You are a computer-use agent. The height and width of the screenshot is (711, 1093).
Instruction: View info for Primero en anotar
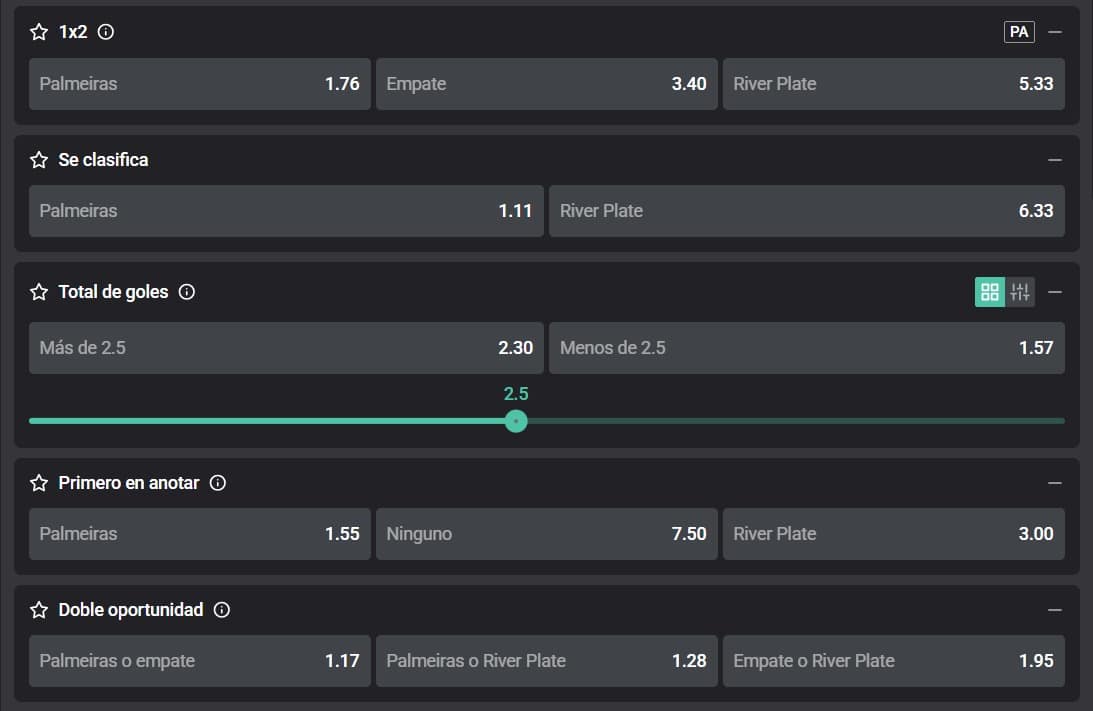[218, 483]
